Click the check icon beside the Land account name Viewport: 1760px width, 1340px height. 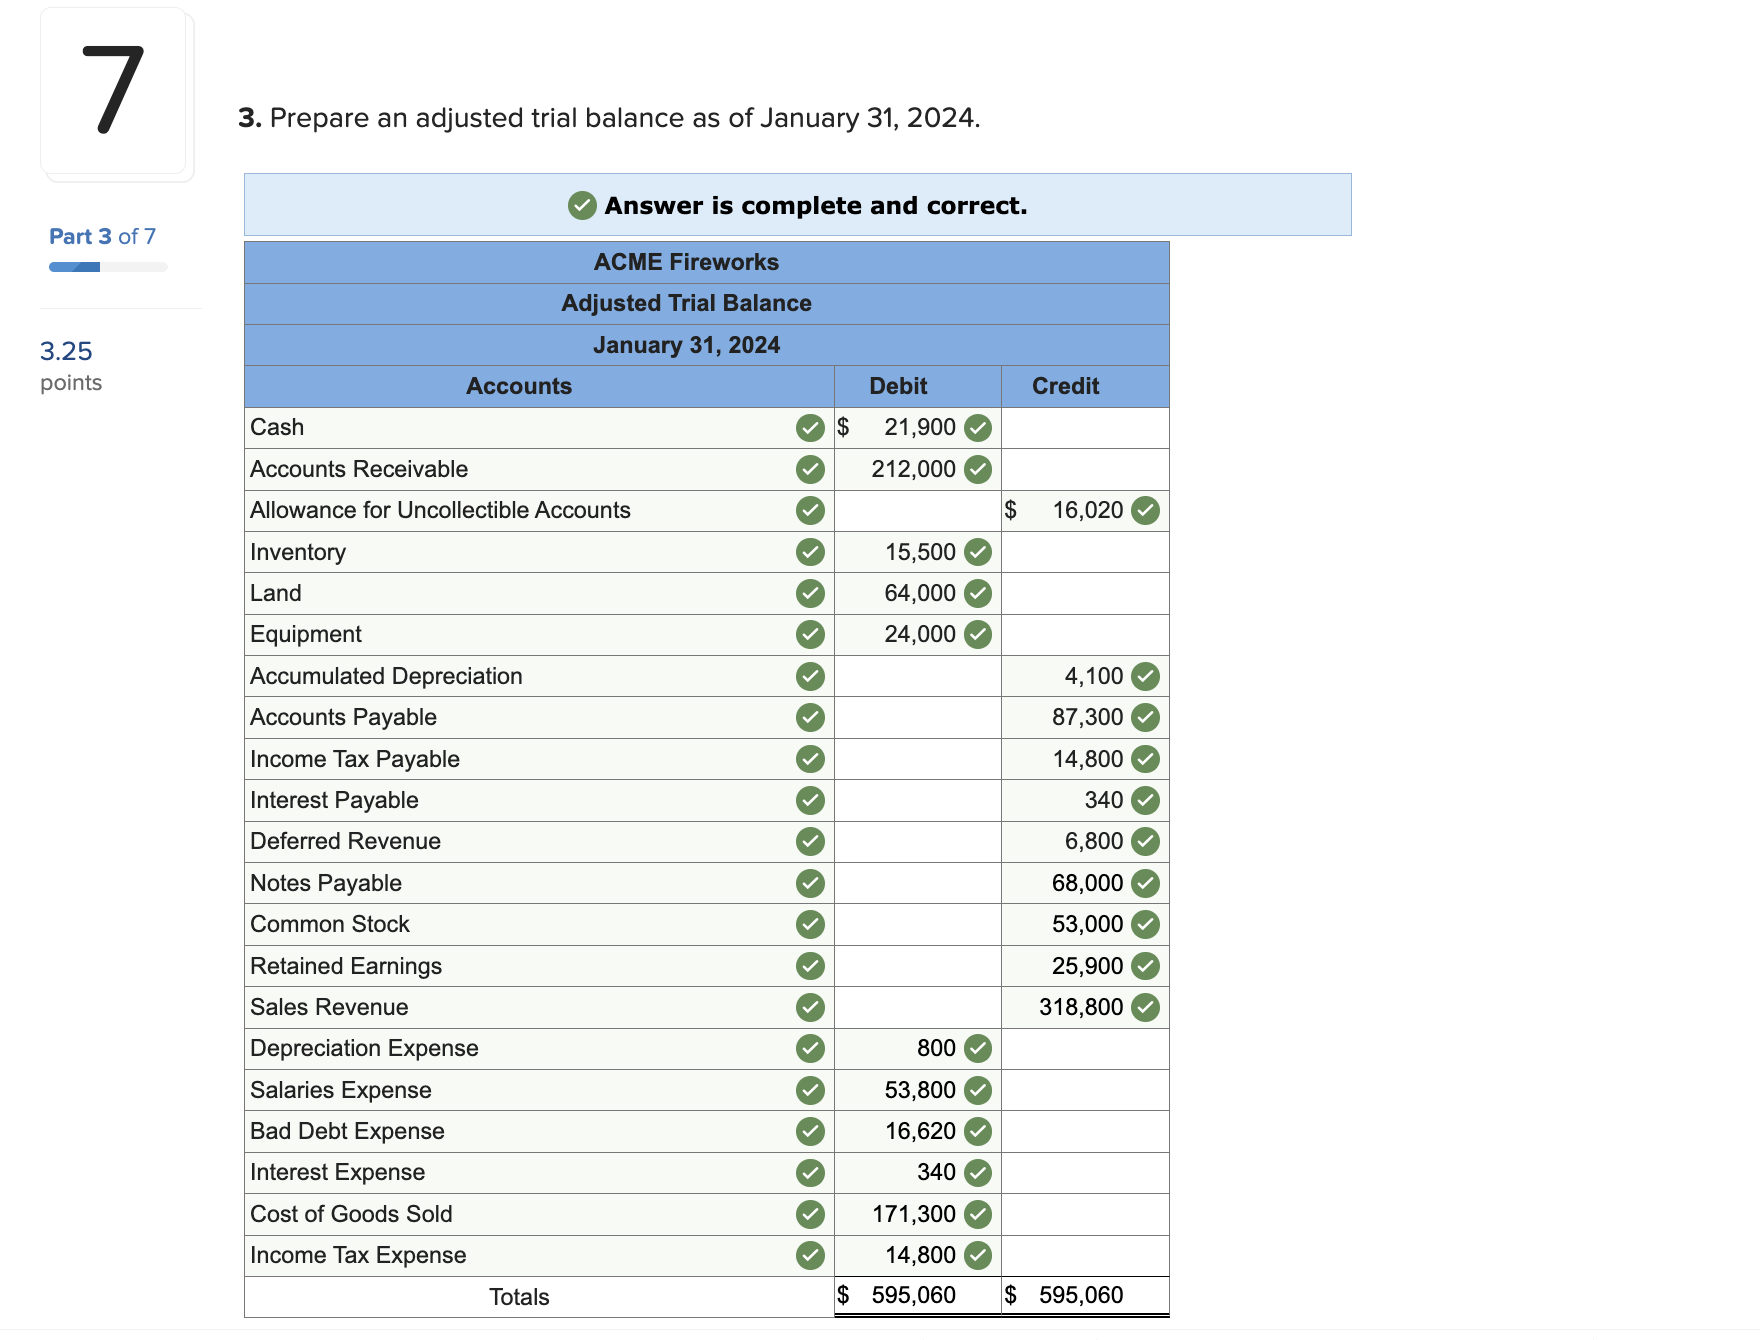pyautogui.click(x=810, y=594)
